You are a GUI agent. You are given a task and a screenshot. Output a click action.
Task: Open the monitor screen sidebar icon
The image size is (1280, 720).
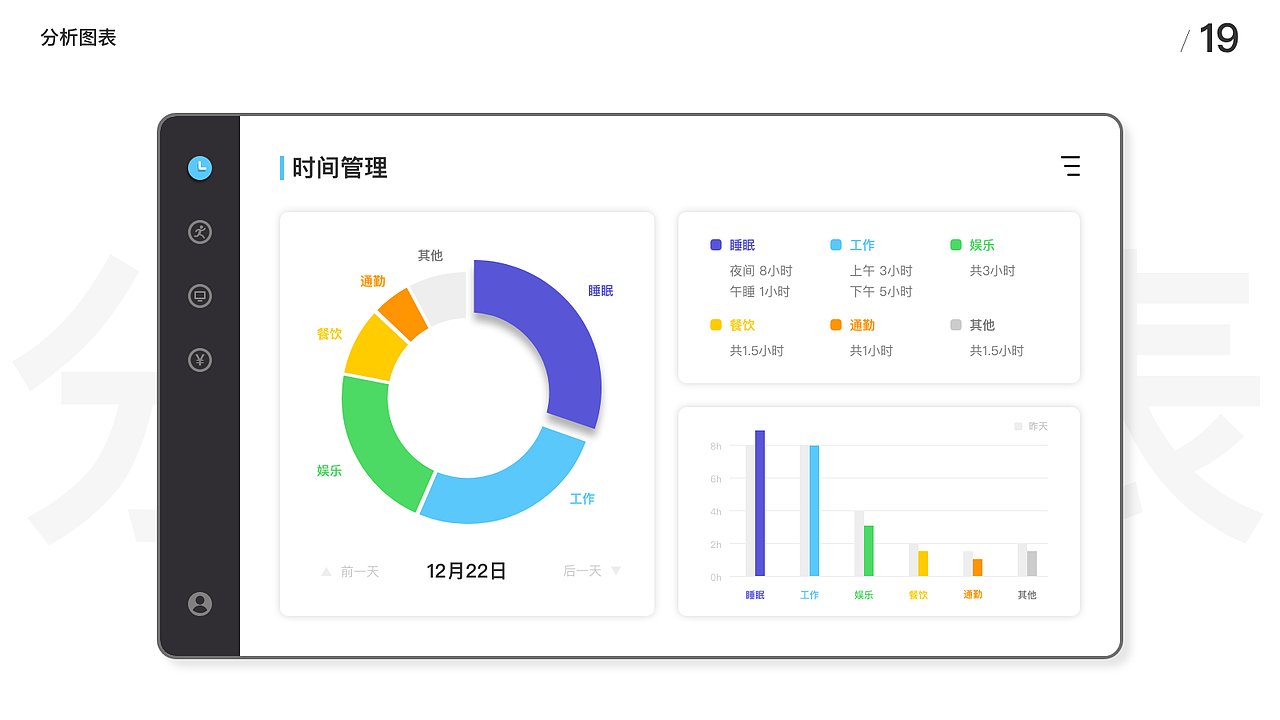tap(200, 296)
